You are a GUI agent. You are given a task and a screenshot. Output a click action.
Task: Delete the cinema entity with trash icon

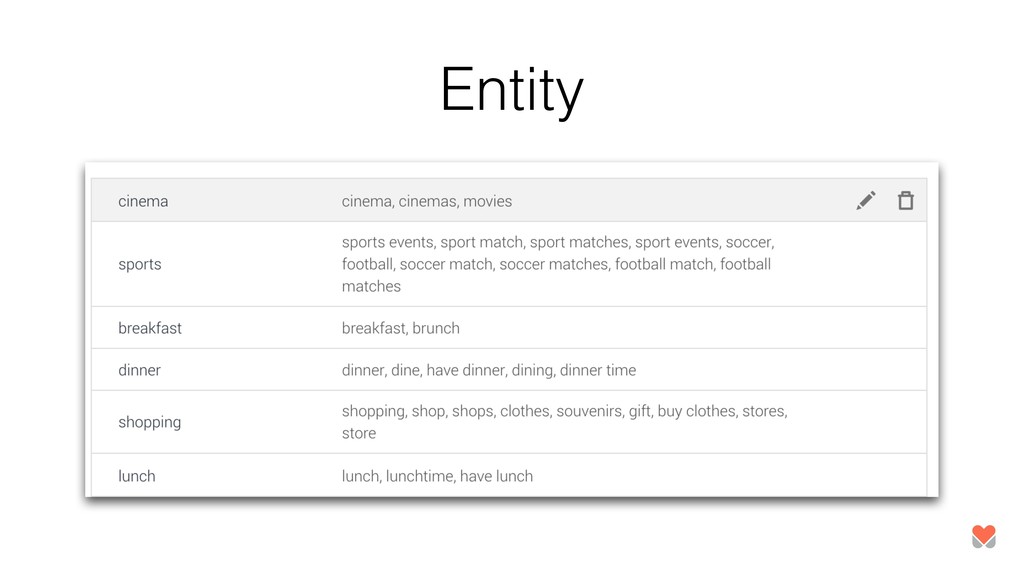905,200
